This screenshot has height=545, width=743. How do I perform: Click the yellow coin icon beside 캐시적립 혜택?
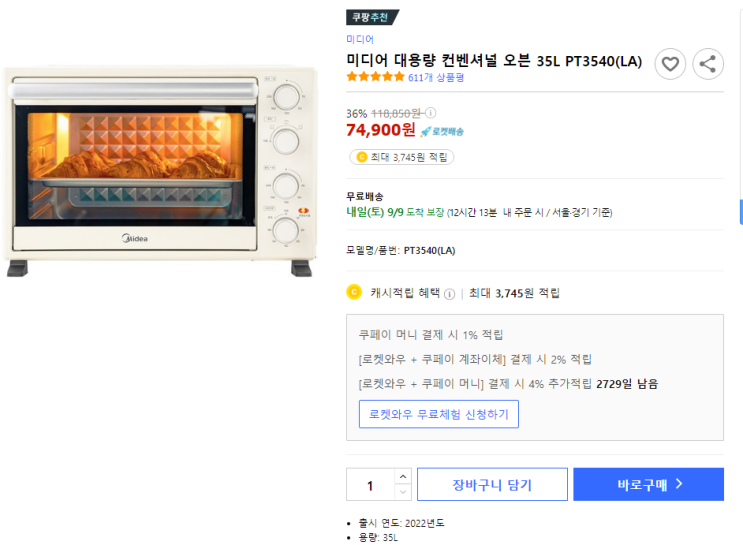point(353,292)
